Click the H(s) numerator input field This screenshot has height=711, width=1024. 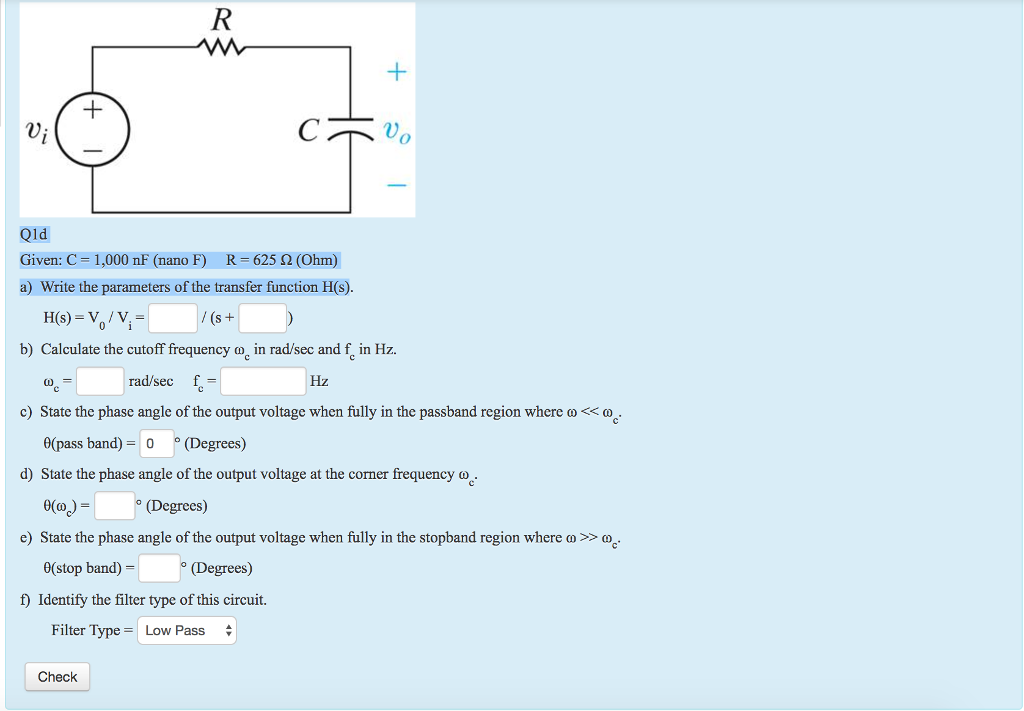[x=171, y=317]
